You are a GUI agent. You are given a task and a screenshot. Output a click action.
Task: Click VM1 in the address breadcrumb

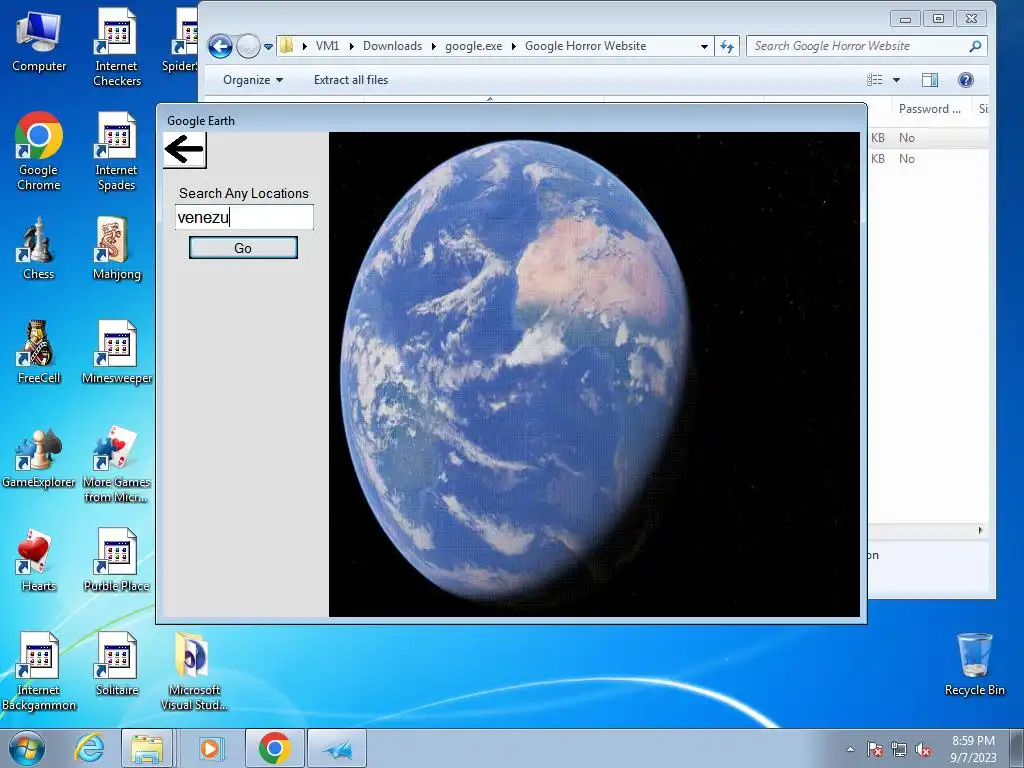(327, 46)
